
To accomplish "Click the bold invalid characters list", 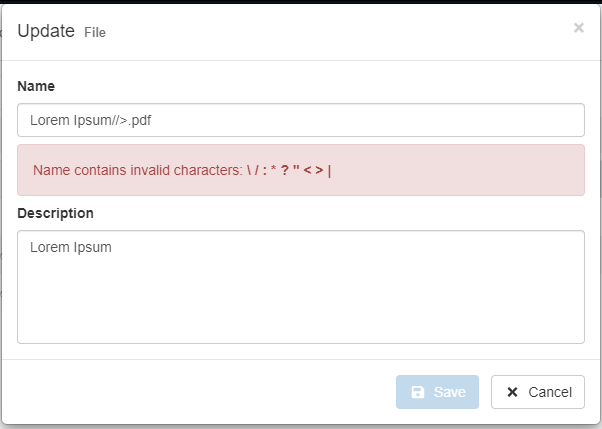I will pos(288,170).
